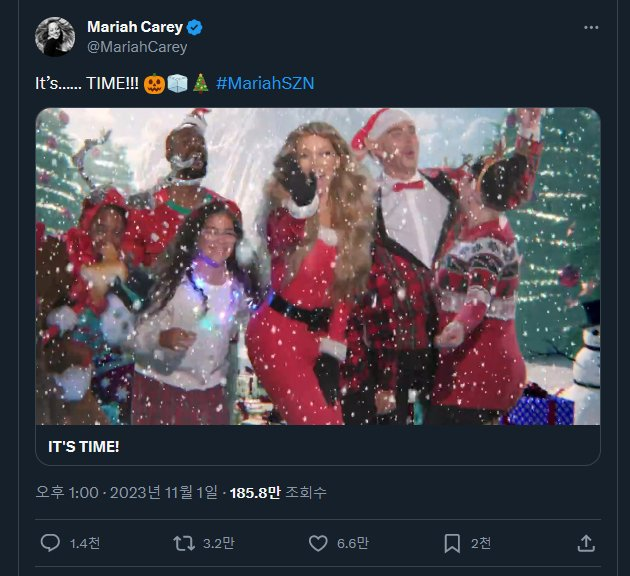Screen dimensions: 630x576
Task: Open Mariah Carey's profile avatar
Action: [55, 37]
